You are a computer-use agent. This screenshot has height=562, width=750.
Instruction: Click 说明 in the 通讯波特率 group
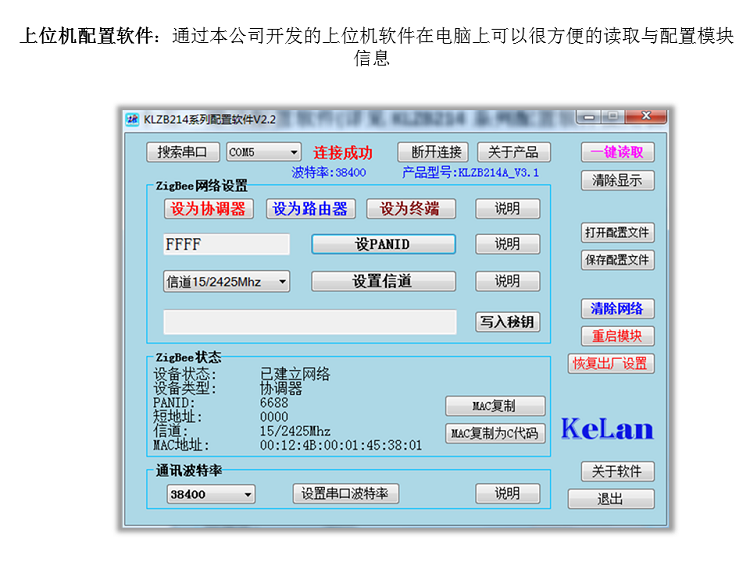click(507, 494)
